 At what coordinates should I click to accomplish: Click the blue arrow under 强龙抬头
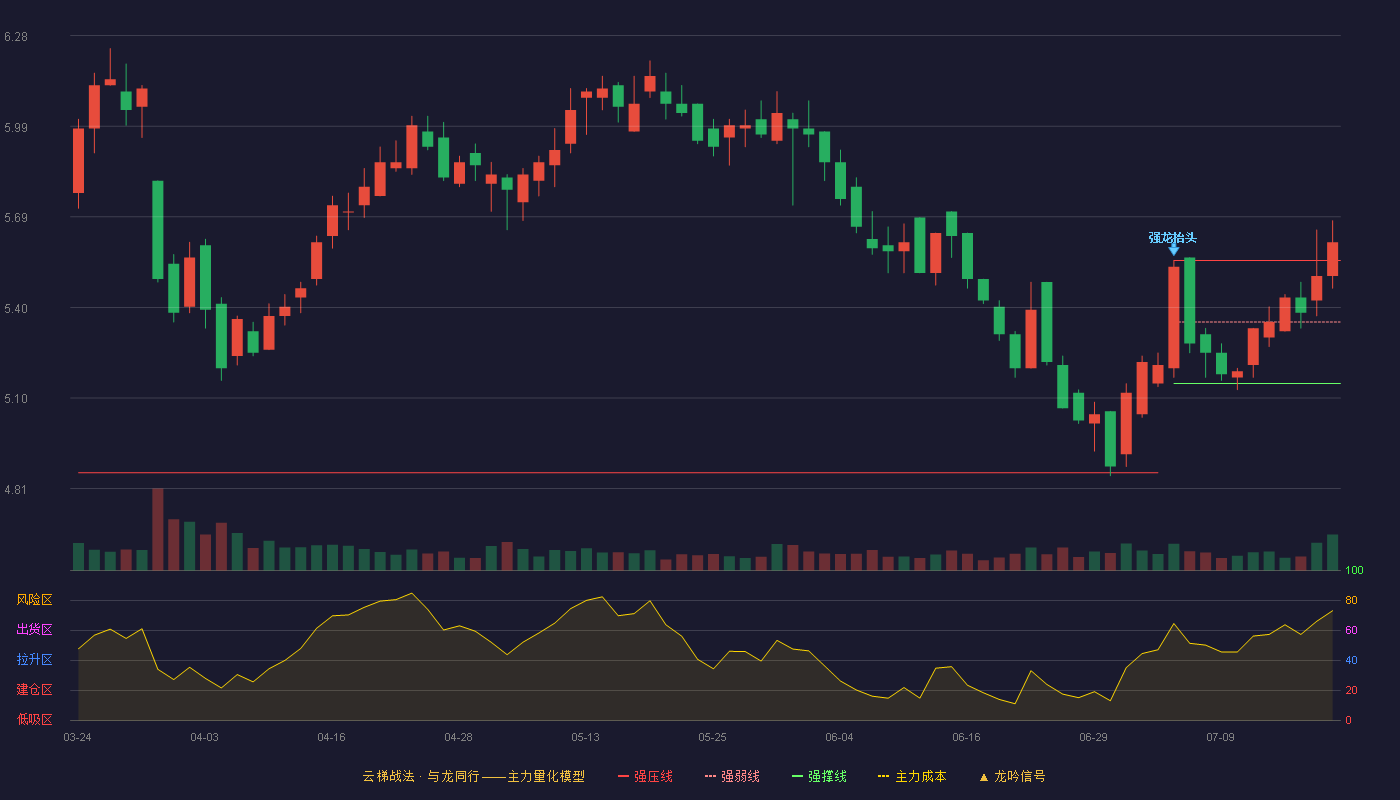pos(1174,249)
